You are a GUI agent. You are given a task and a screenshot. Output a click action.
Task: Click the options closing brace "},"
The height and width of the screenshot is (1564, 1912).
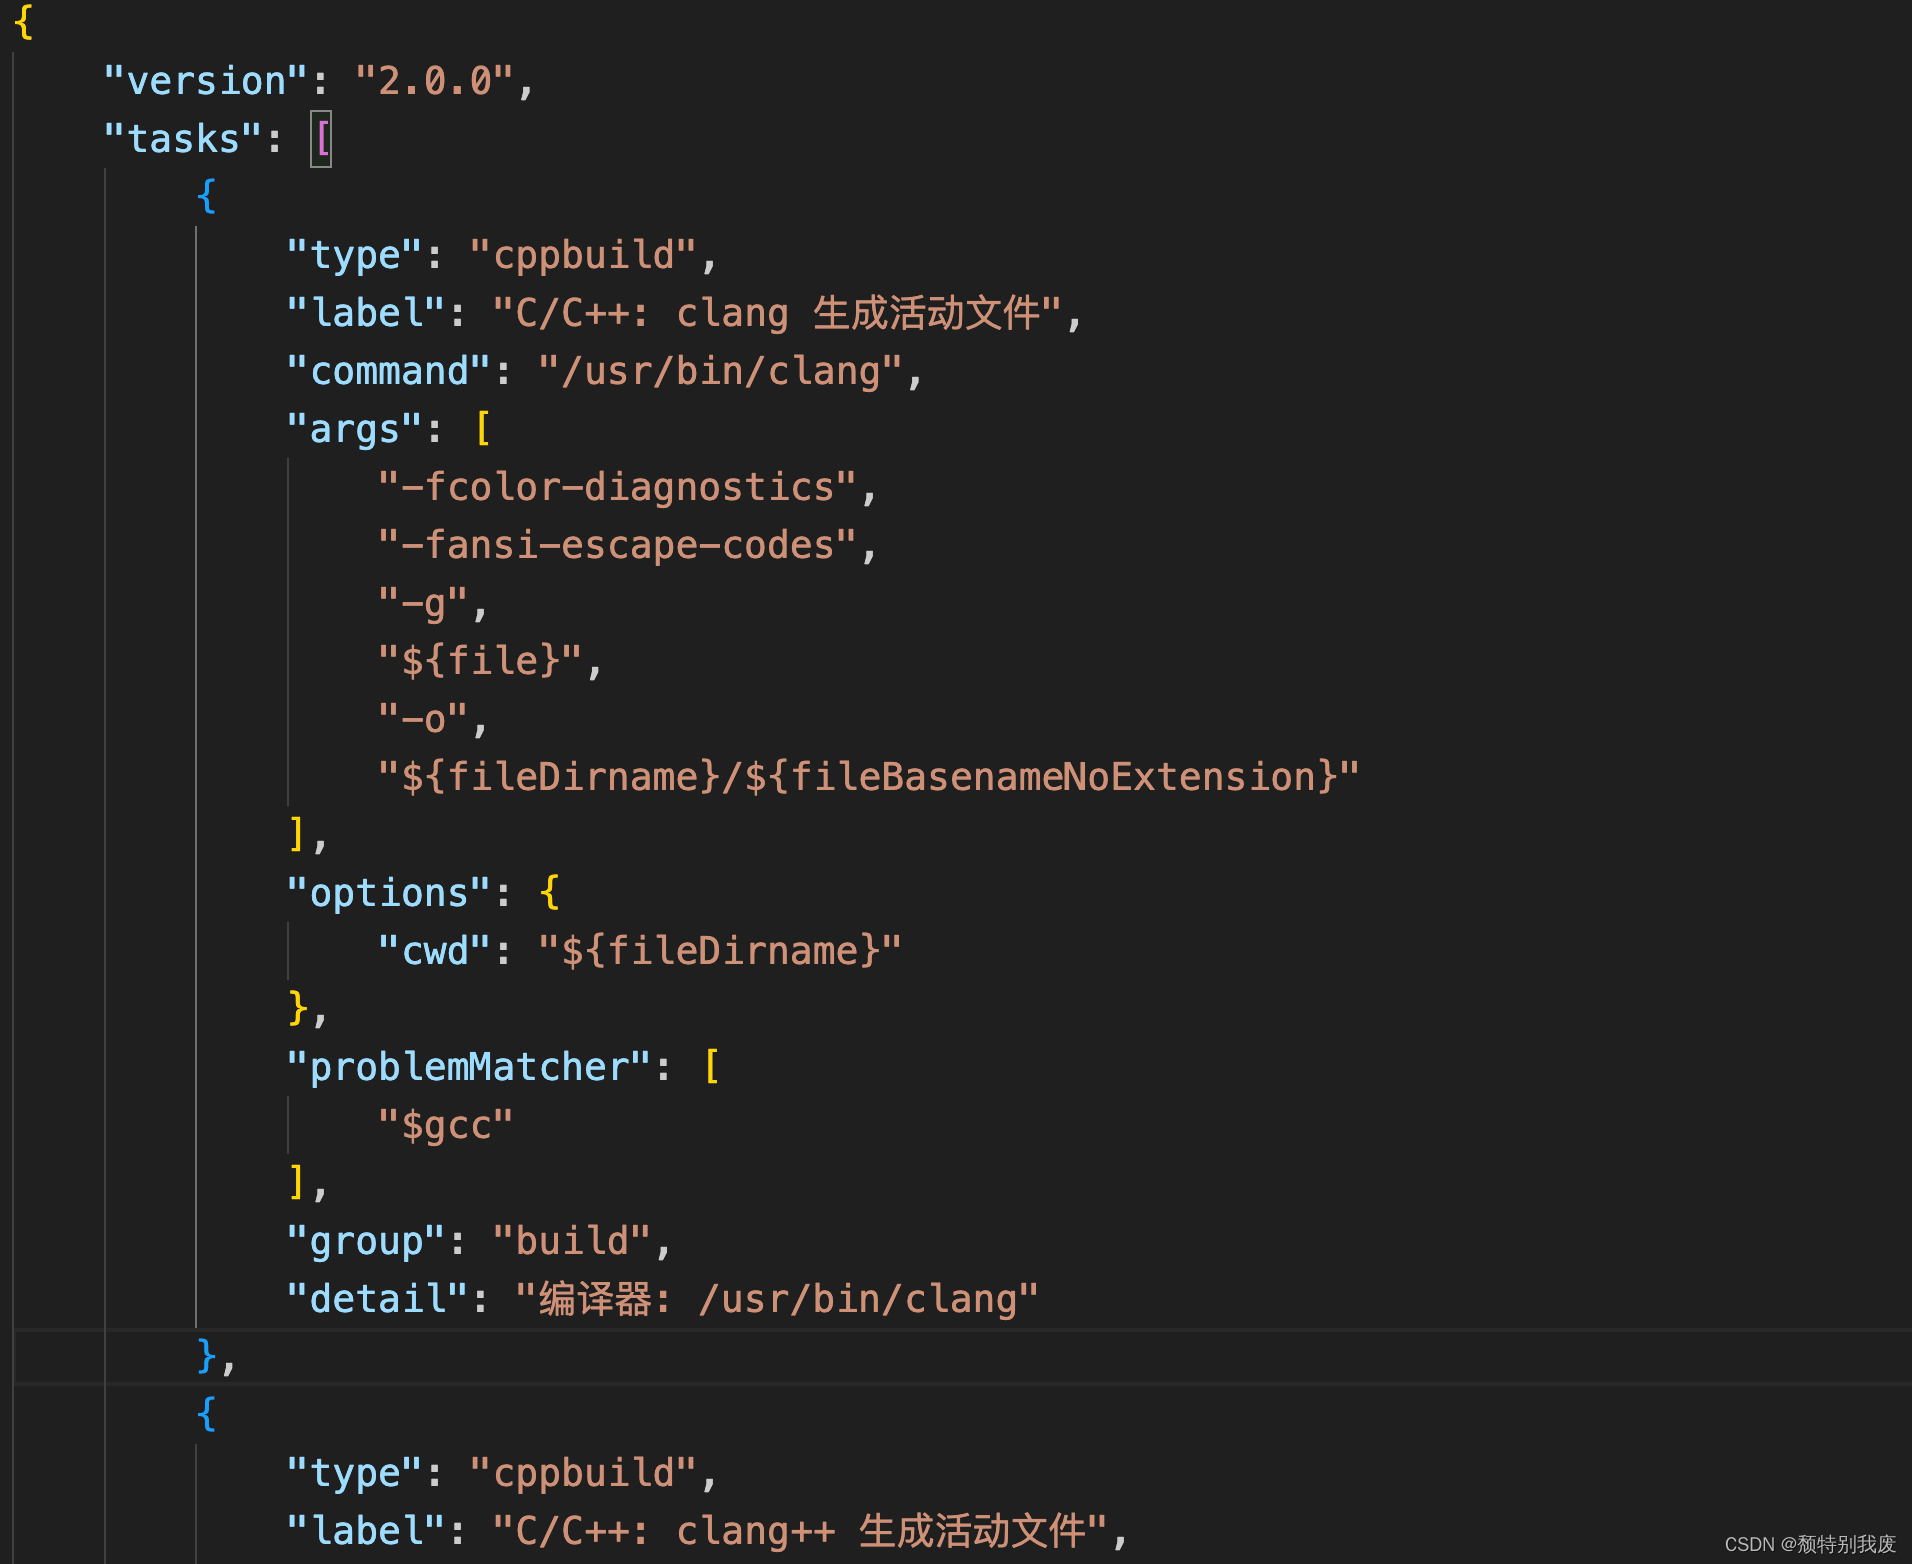(x=307, y=1009)
